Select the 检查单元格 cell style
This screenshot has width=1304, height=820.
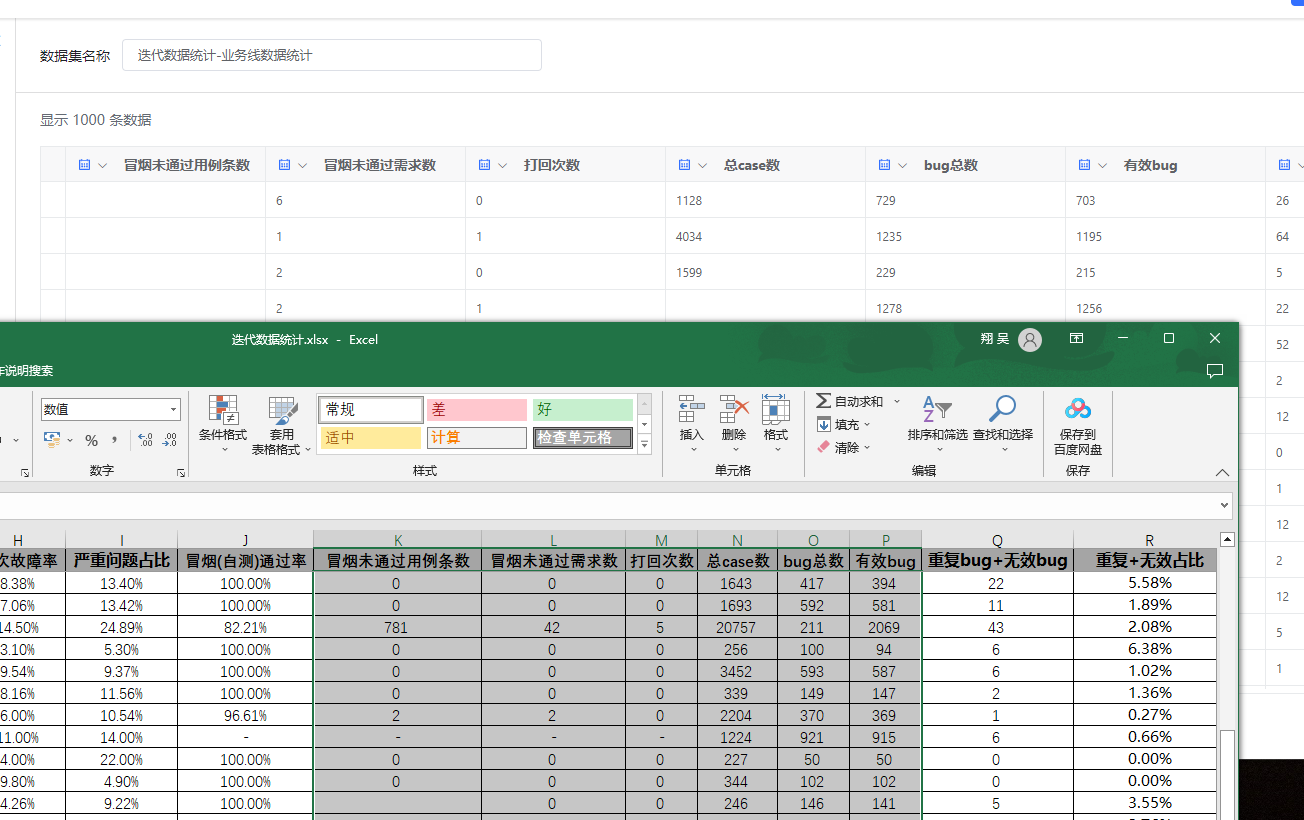coord(582,438)
